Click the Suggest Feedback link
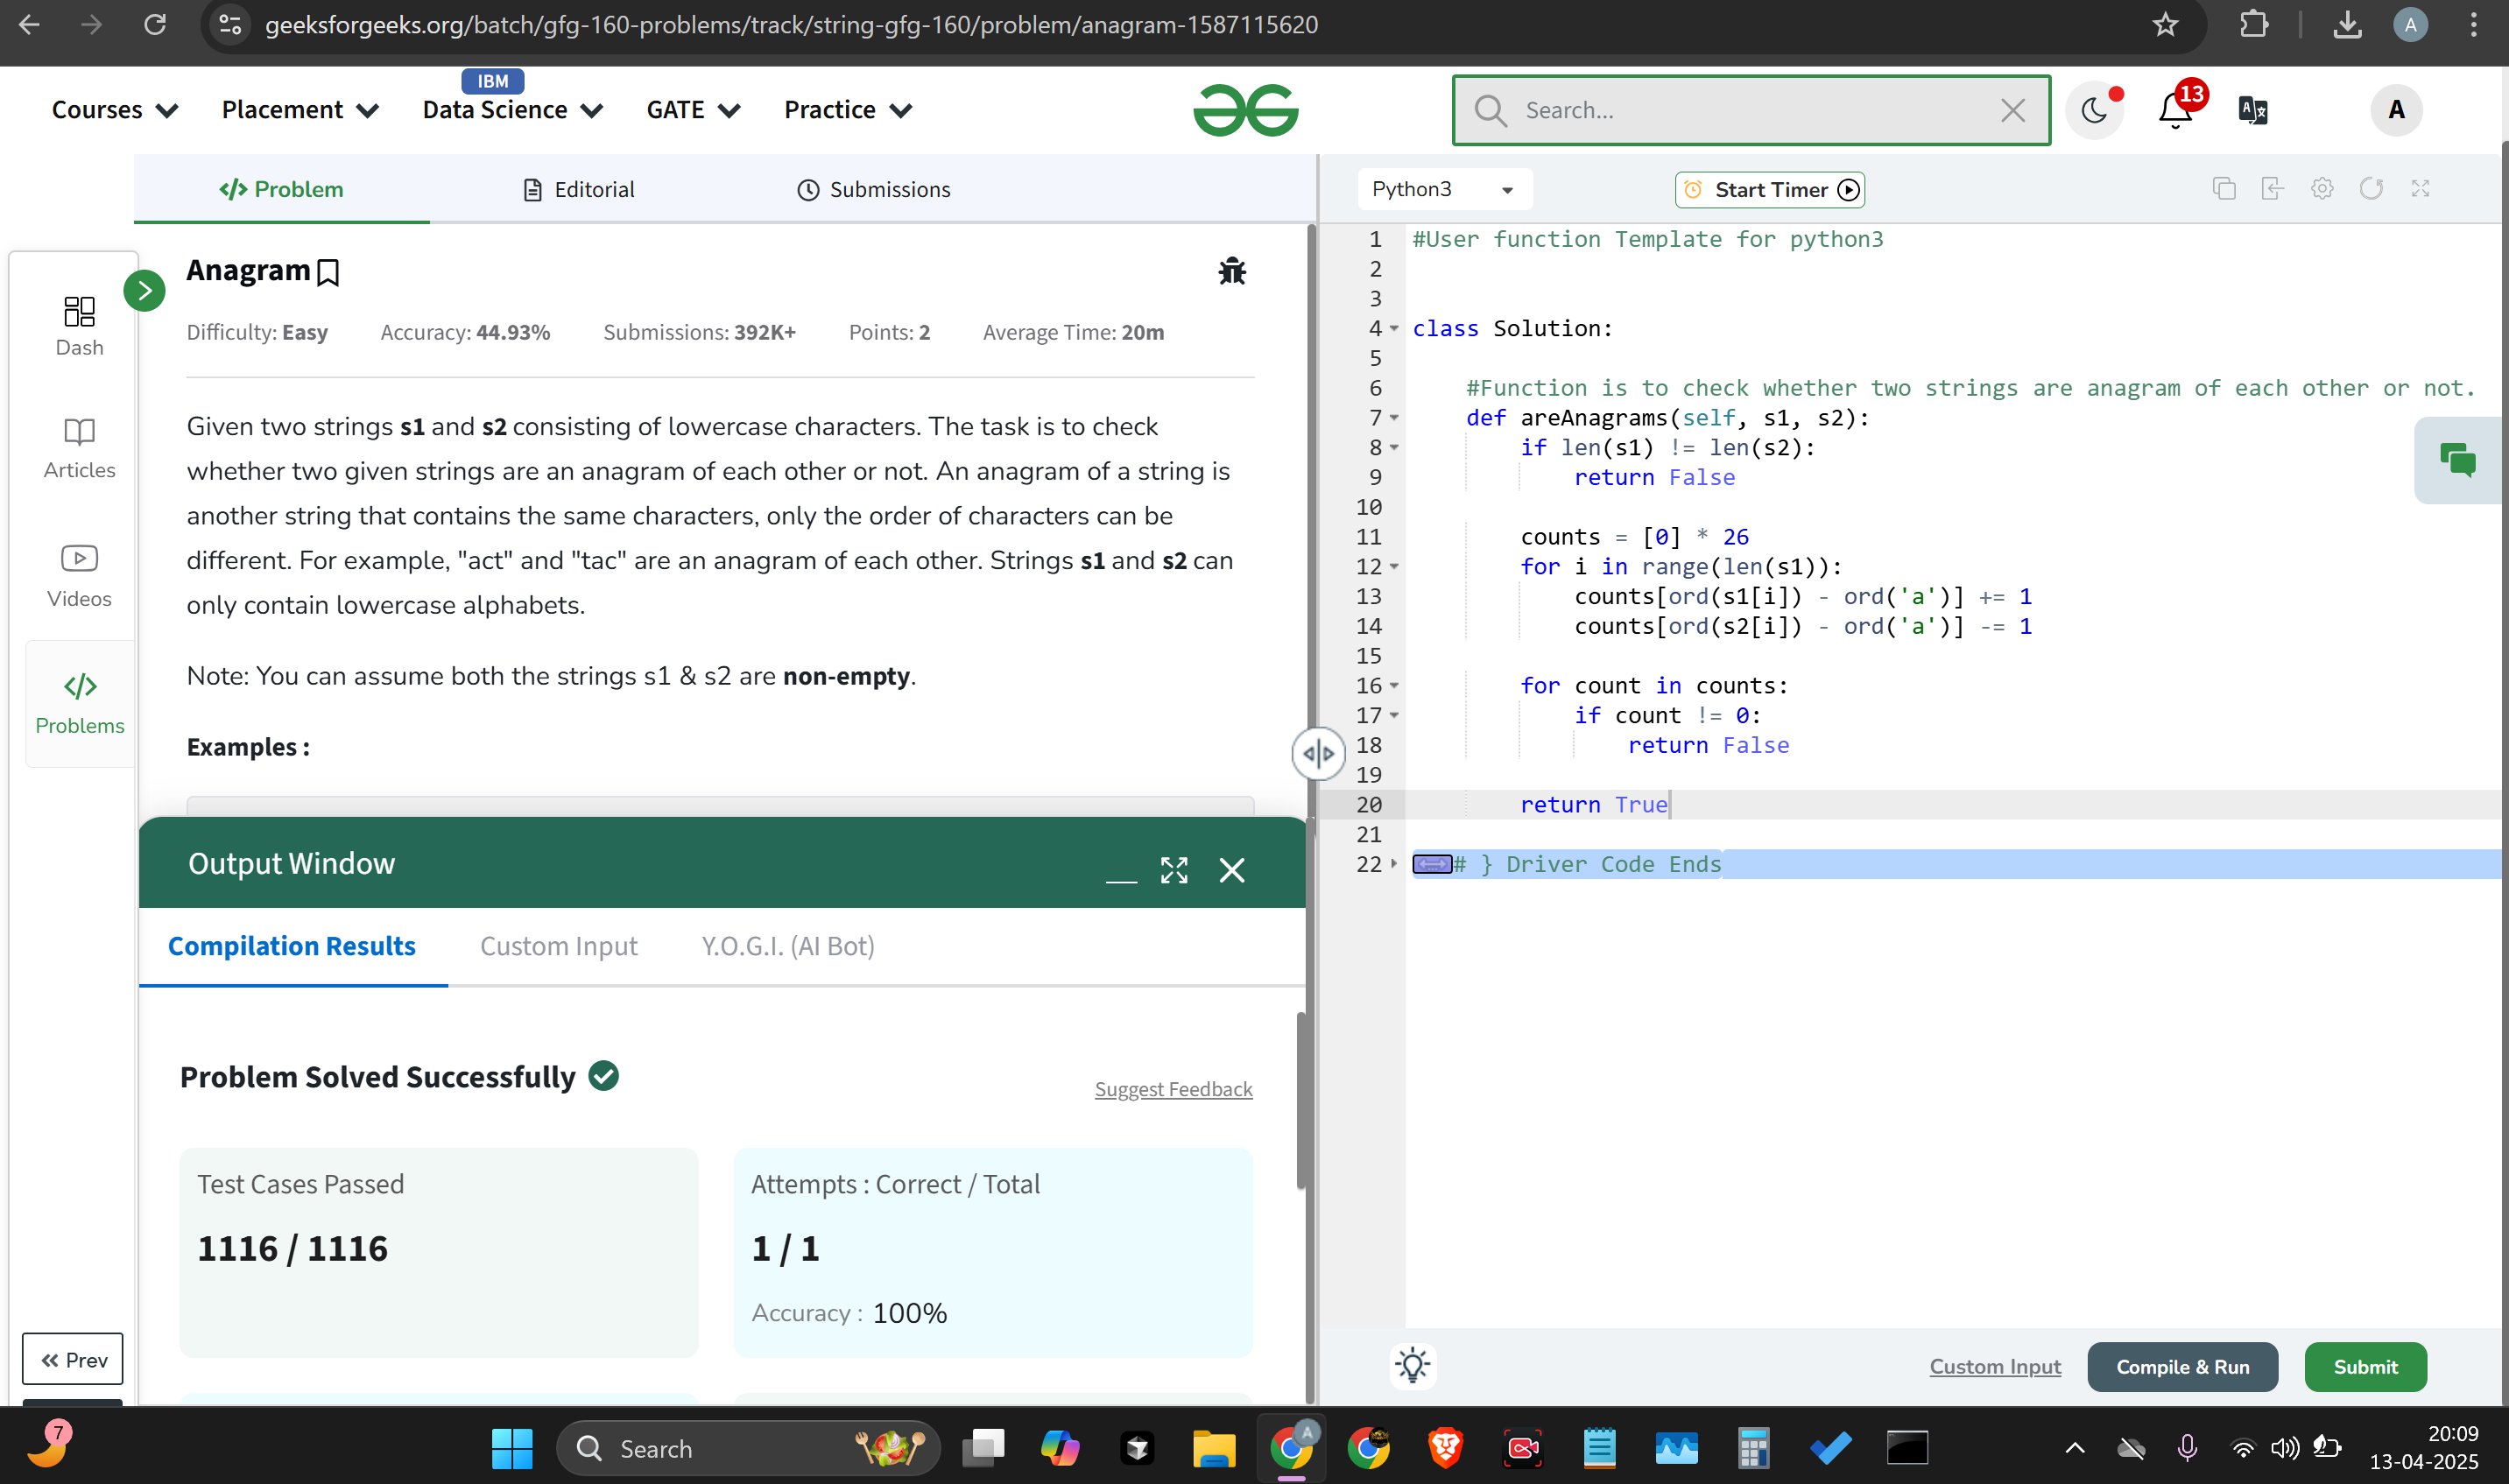2509x1484 pixels. [x=1172, y=1089]
